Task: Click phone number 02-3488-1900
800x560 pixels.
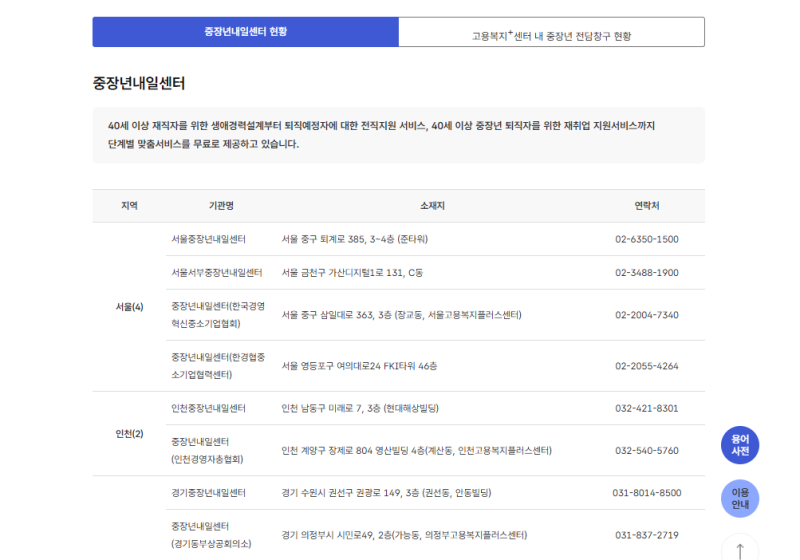Action: pos(646,273)
